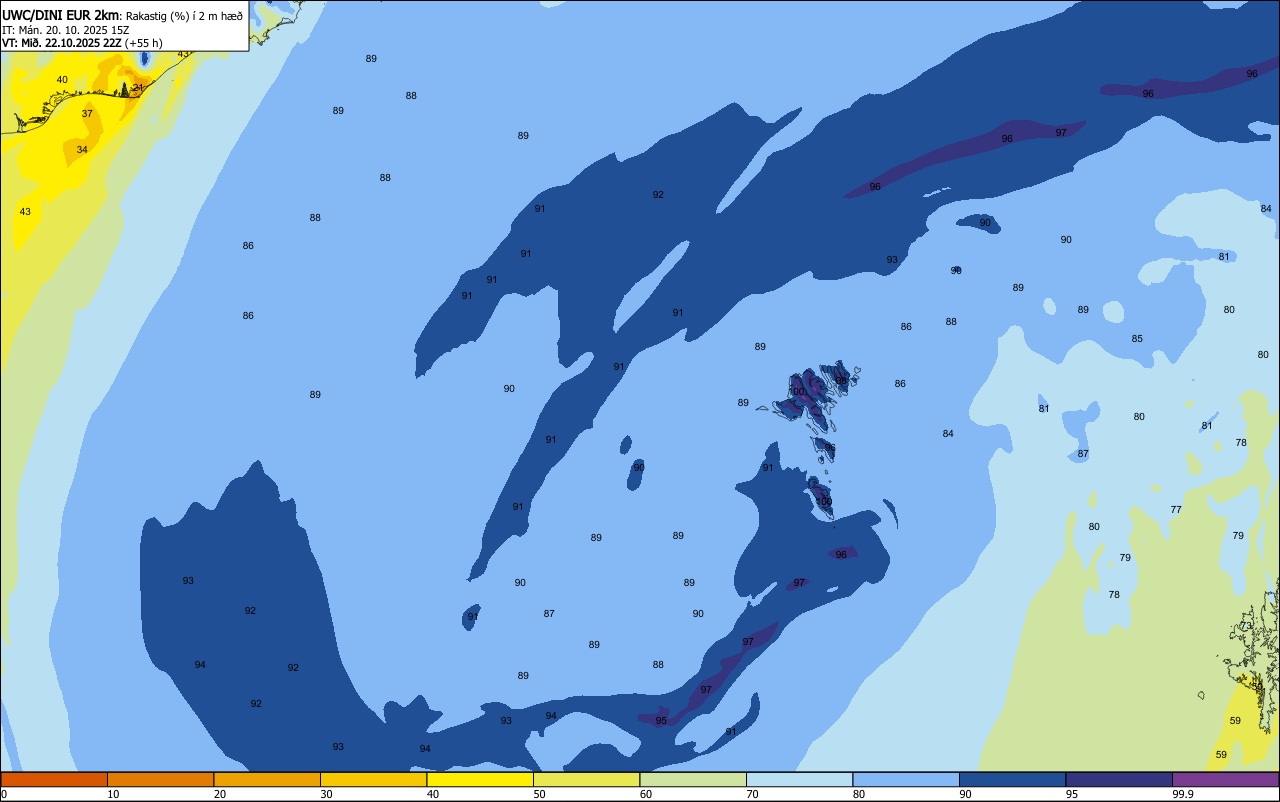The width and height of the screenshot is (1280, 802).
Task: Click the map humidity value 77
Action: click(x=1176, y=510)
